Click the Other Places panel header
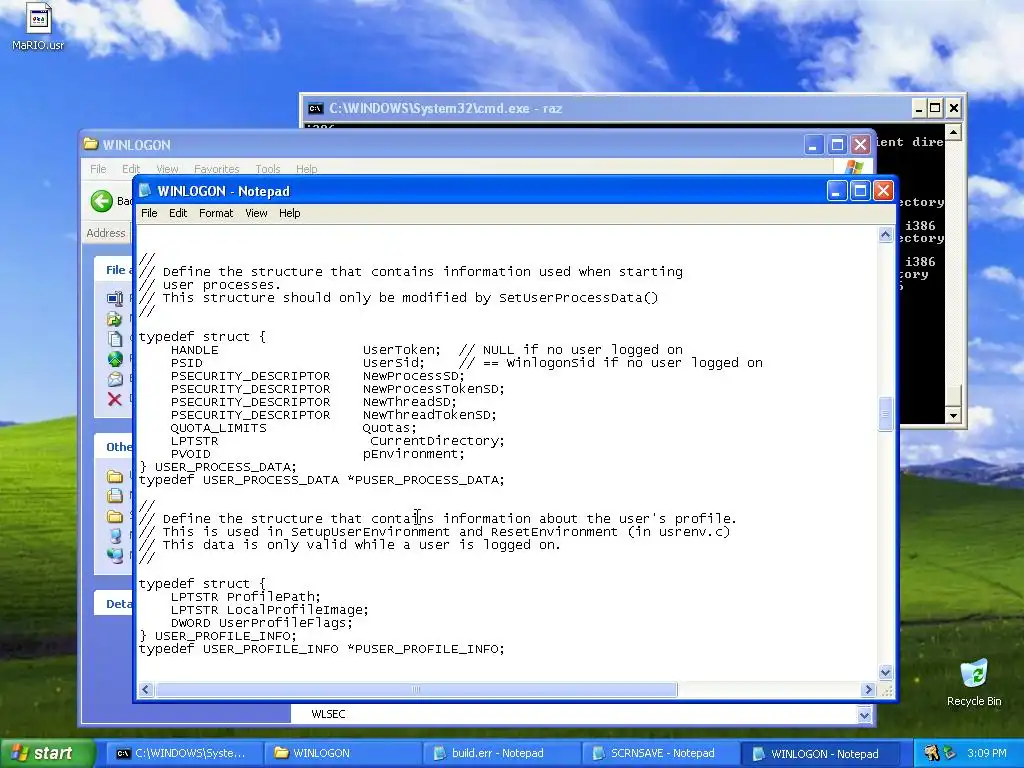Viewport: 1024px width, 768px height. (x=115, y=447)
